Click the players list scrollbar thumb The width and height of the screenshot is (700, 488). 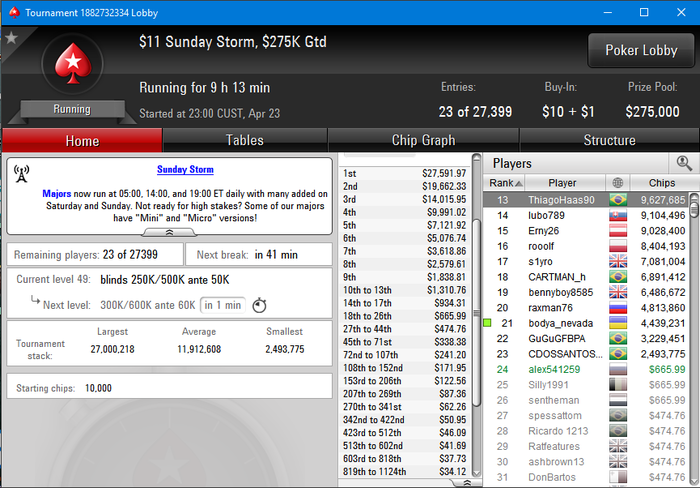[694, 208]
